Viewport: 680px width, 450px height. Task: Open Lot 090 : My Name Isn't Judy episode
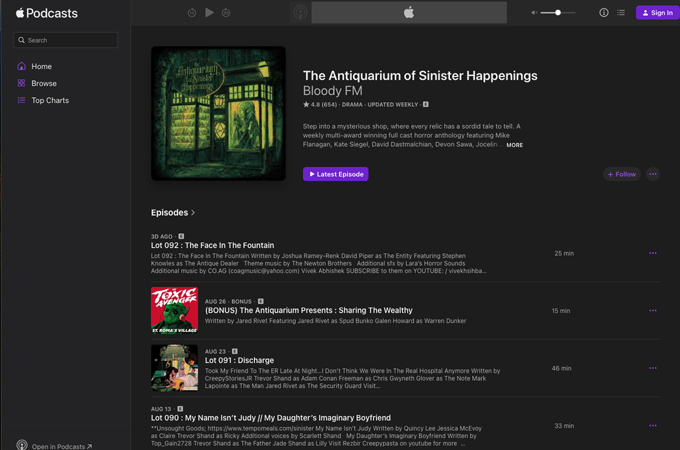271,418
